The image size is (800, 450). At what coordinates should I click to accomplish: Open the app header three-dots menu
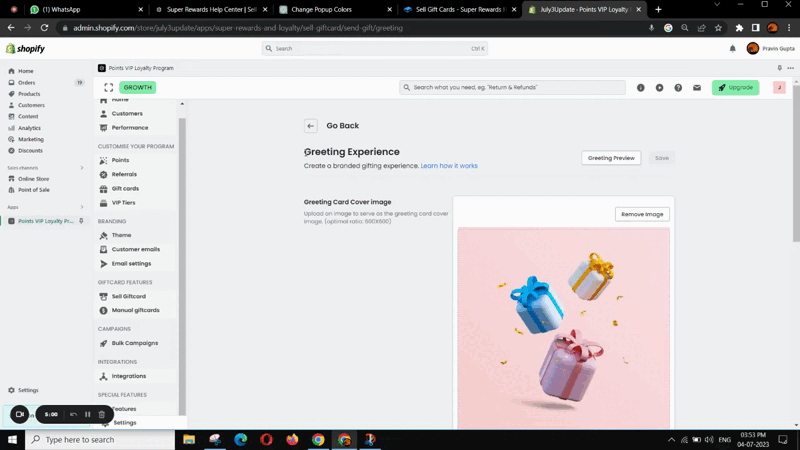(x=791, y=68)
